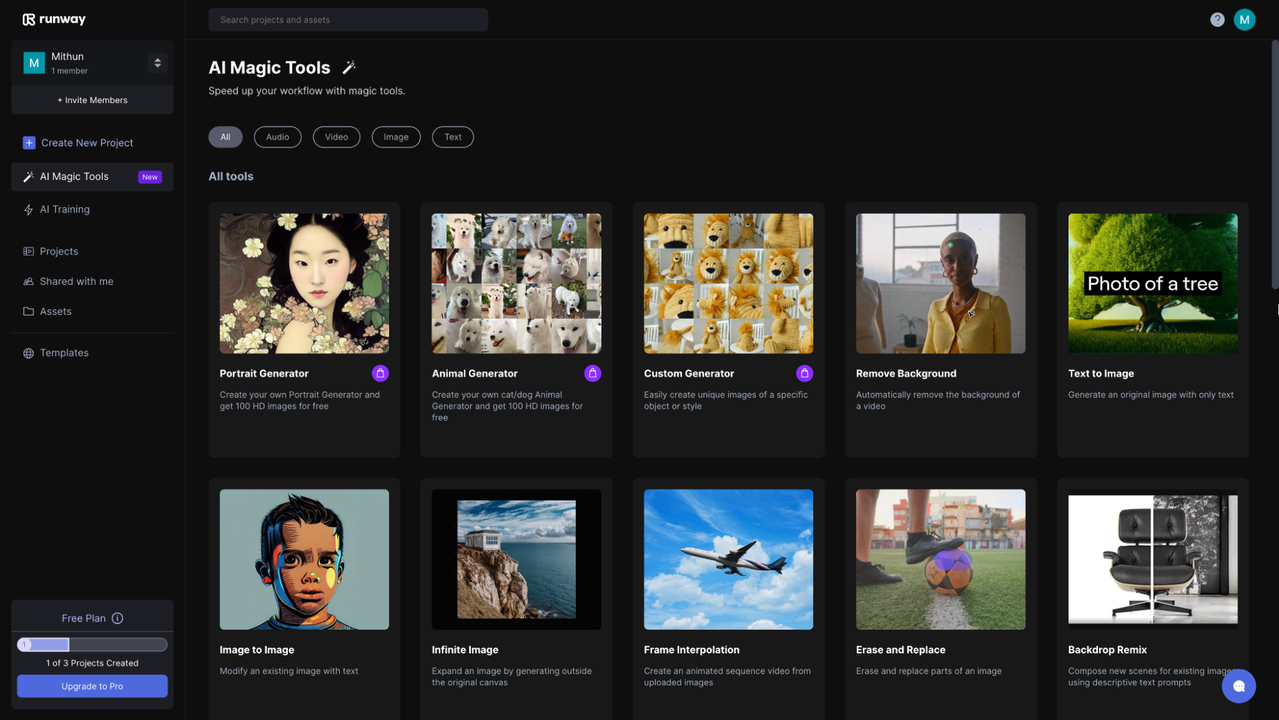Click the Custom Generator lock icon
Image resolution: width=1279 pixels, height=720 pixels.
(804, 373)
